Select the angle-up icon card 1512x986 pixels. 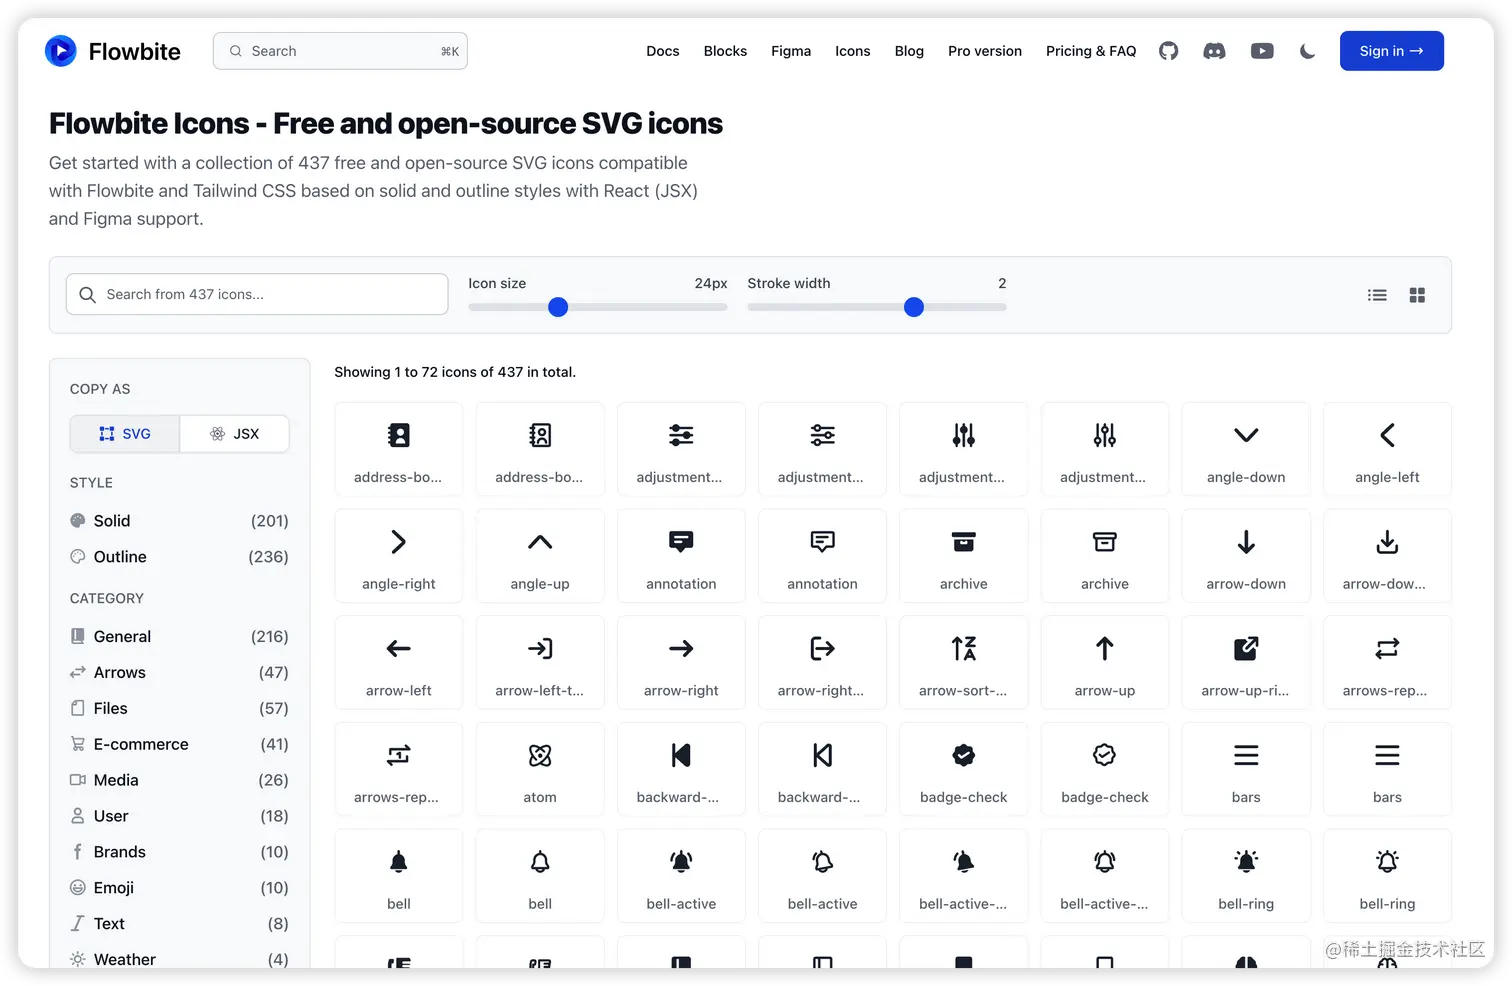[x=540, y=556]
